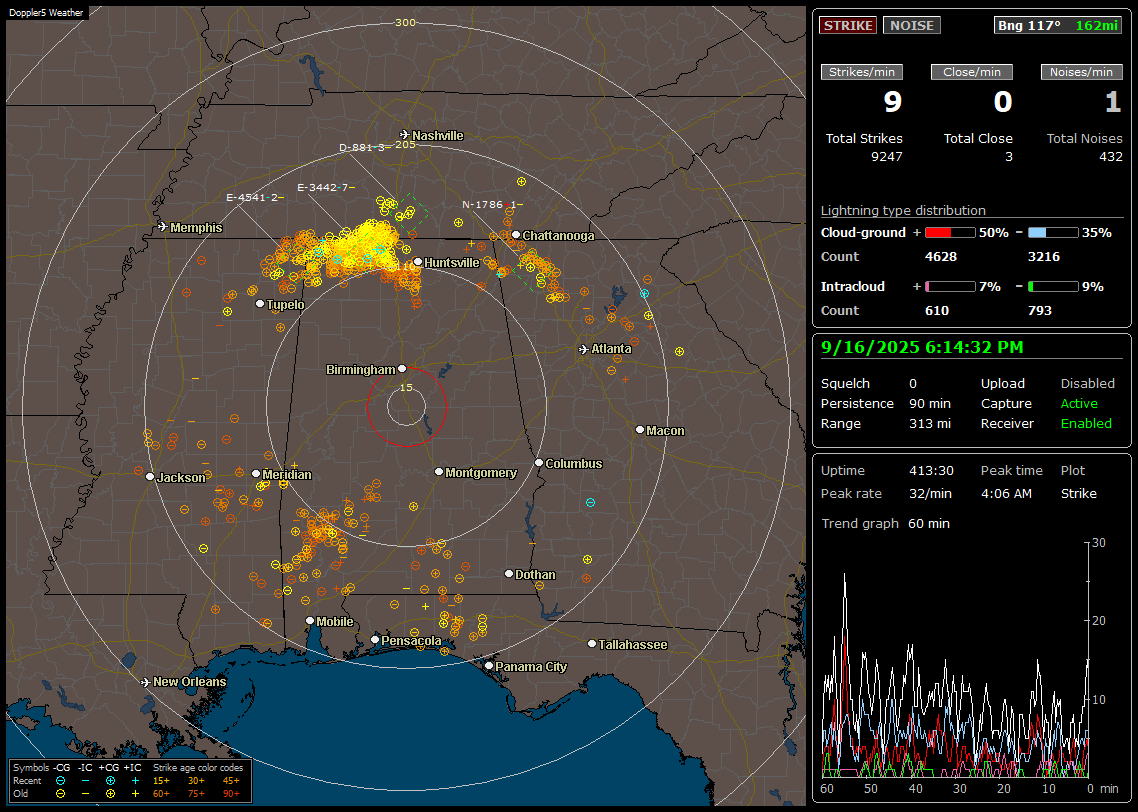
Task: Click the positive cloud-ground red percentage bar
Action: [x=950, y=233]
